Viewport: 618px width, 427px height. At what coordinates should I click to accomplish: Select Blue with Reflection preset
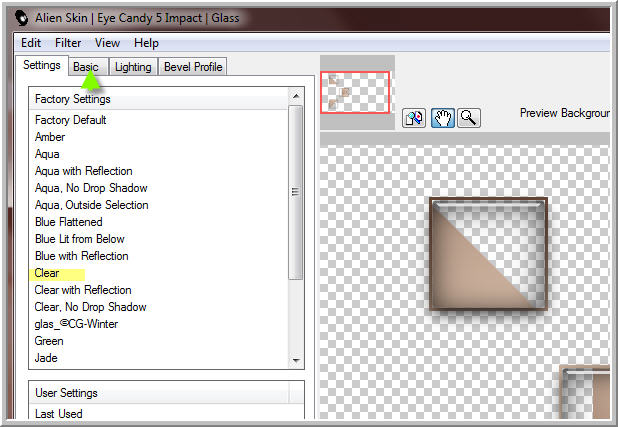pos(82,255)
